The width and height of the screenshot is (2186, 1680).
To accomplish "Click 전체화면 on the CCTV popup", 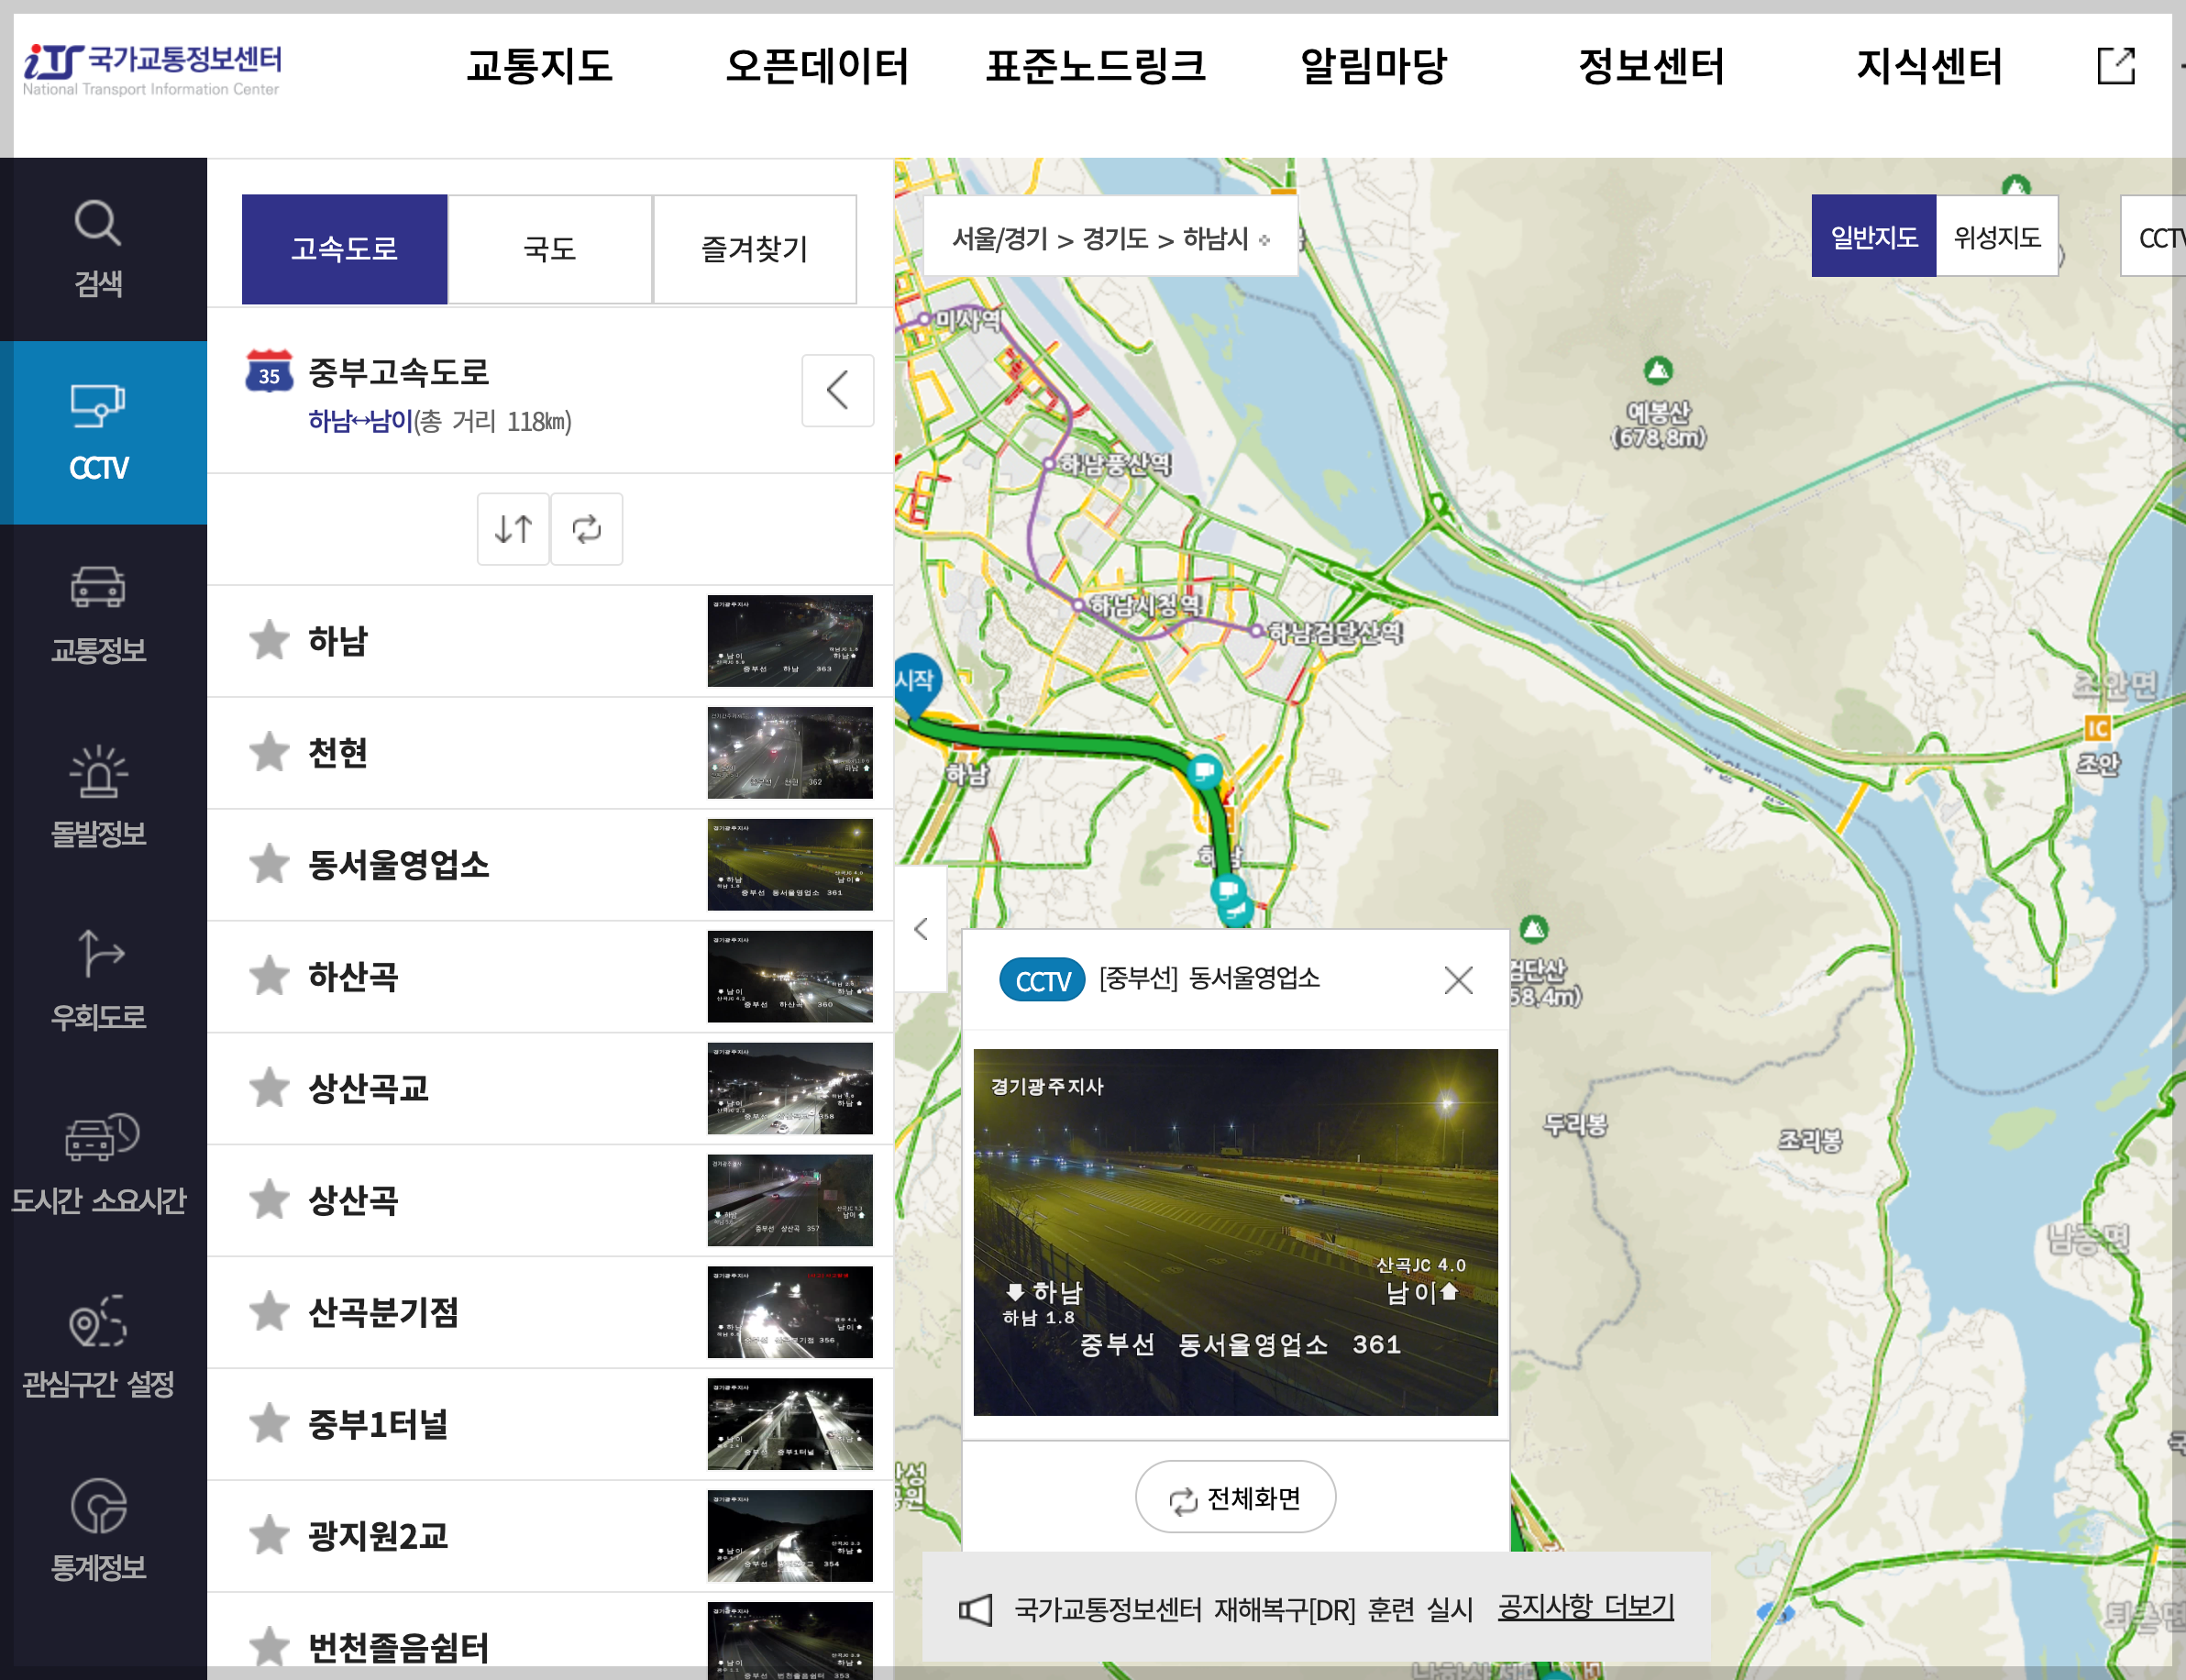I will pyautogui.click(x=1234, y=1497).
